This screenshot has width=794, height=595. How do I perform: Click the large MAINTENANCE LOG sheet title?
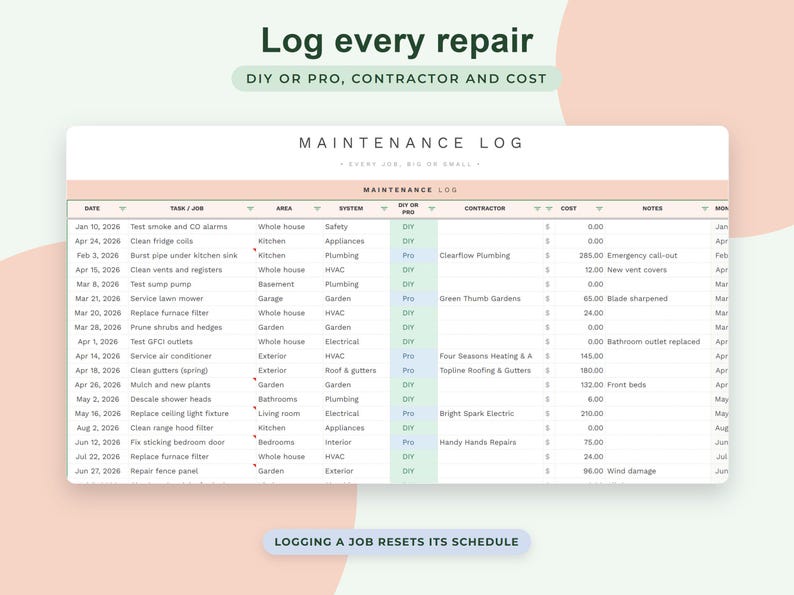pyautogui.click(x=411, y=143)
